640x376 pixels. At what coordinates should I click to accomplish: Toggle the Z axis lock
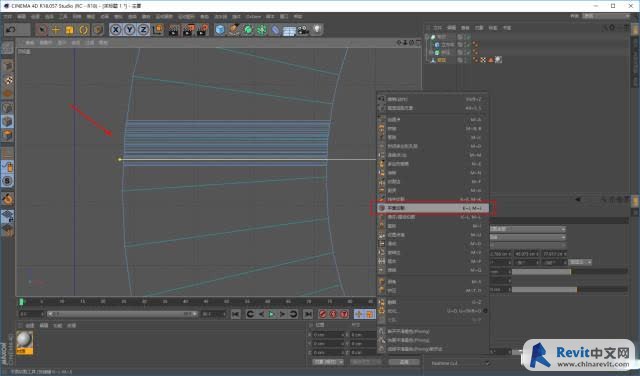coord(143,30)
